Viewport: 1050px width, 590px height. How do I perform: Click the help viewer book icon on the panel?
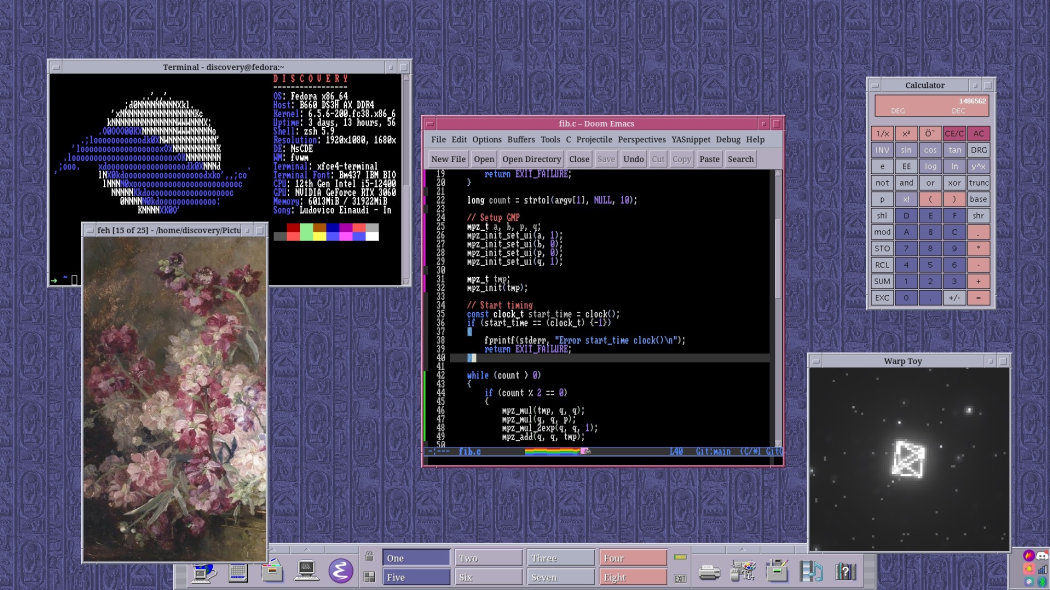(846, 573)
